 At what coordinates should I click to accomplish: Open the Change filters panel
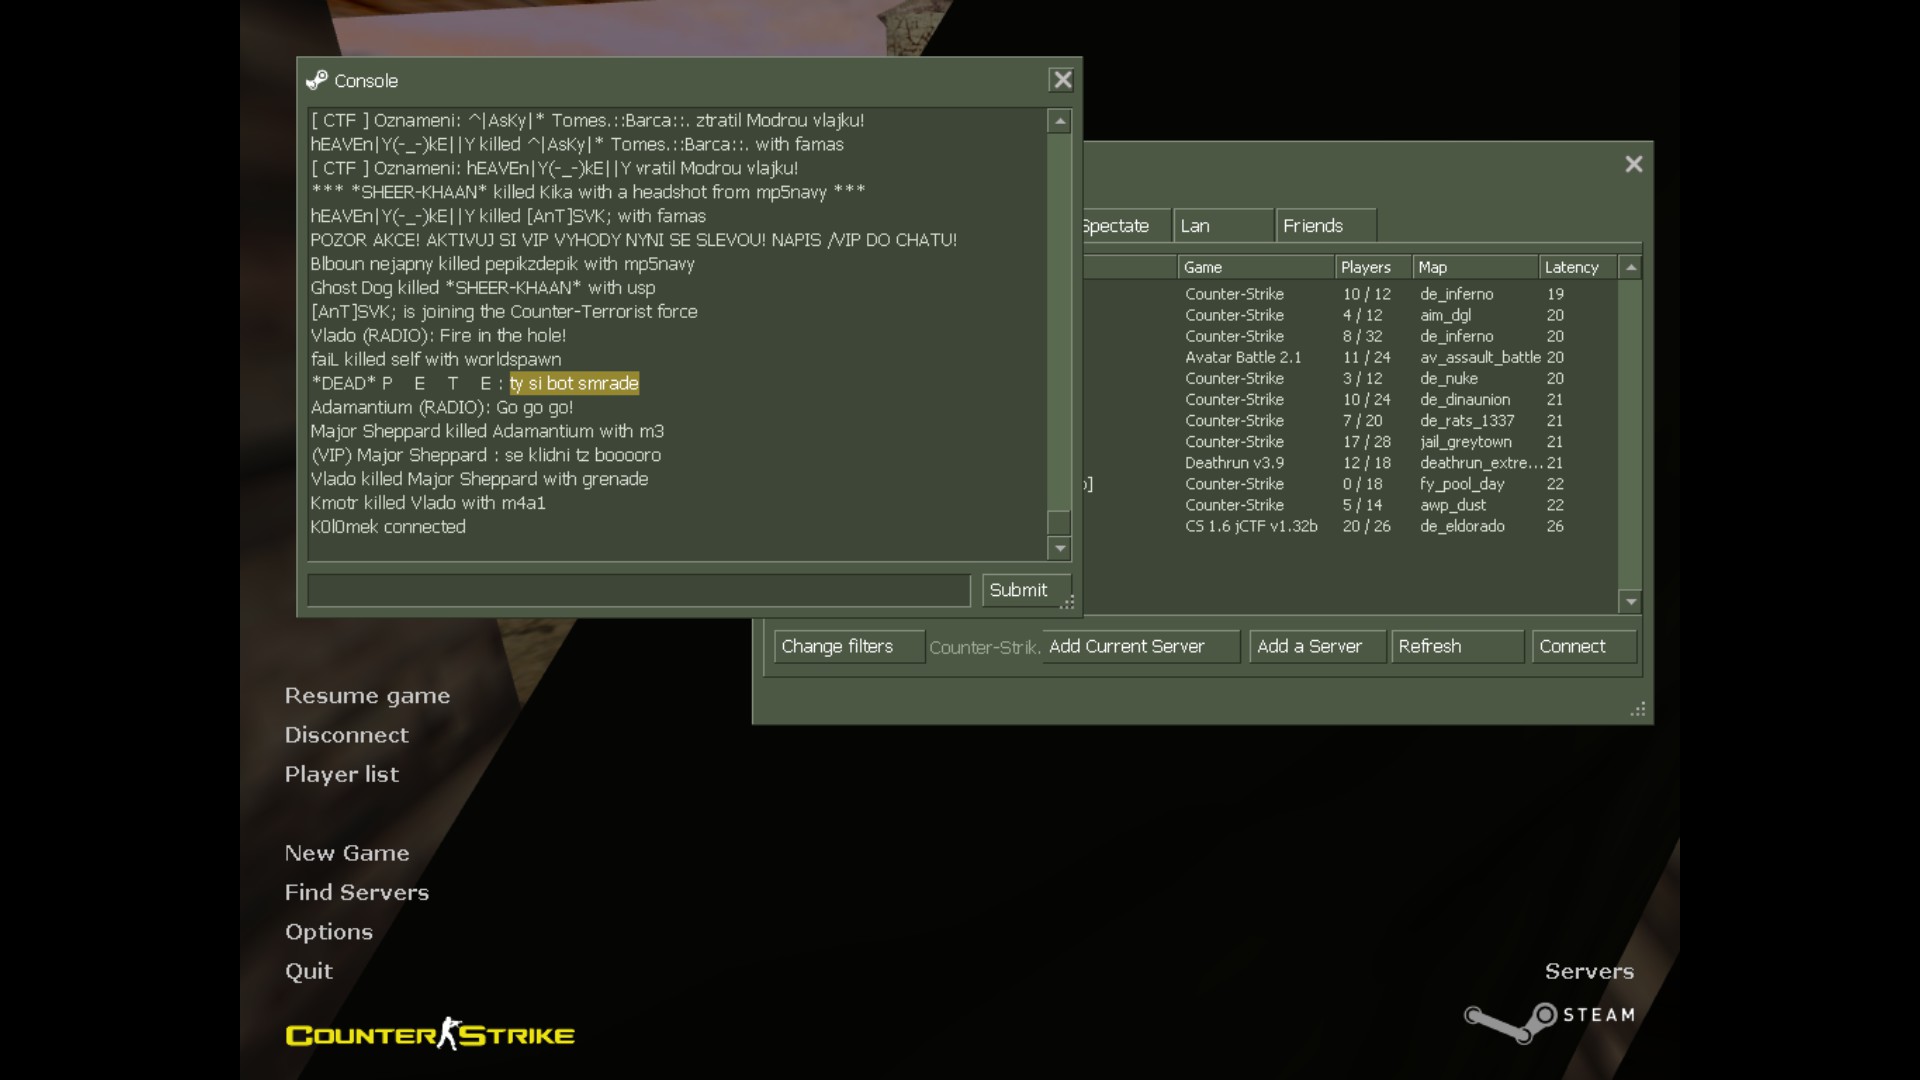849,646
